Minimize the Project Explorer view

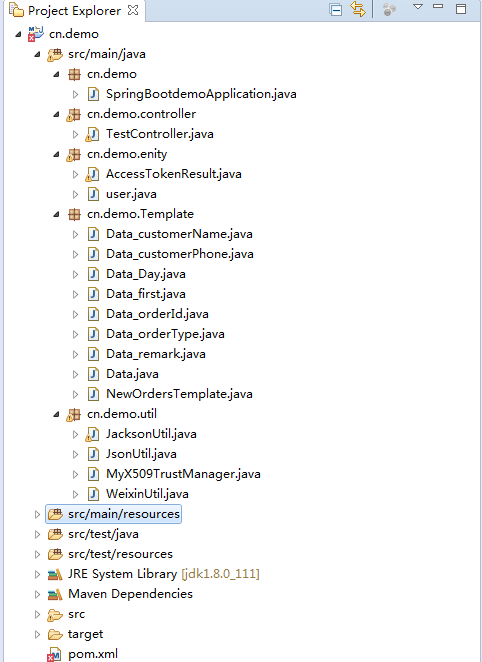pyautogui.click(x=438, y=6)
